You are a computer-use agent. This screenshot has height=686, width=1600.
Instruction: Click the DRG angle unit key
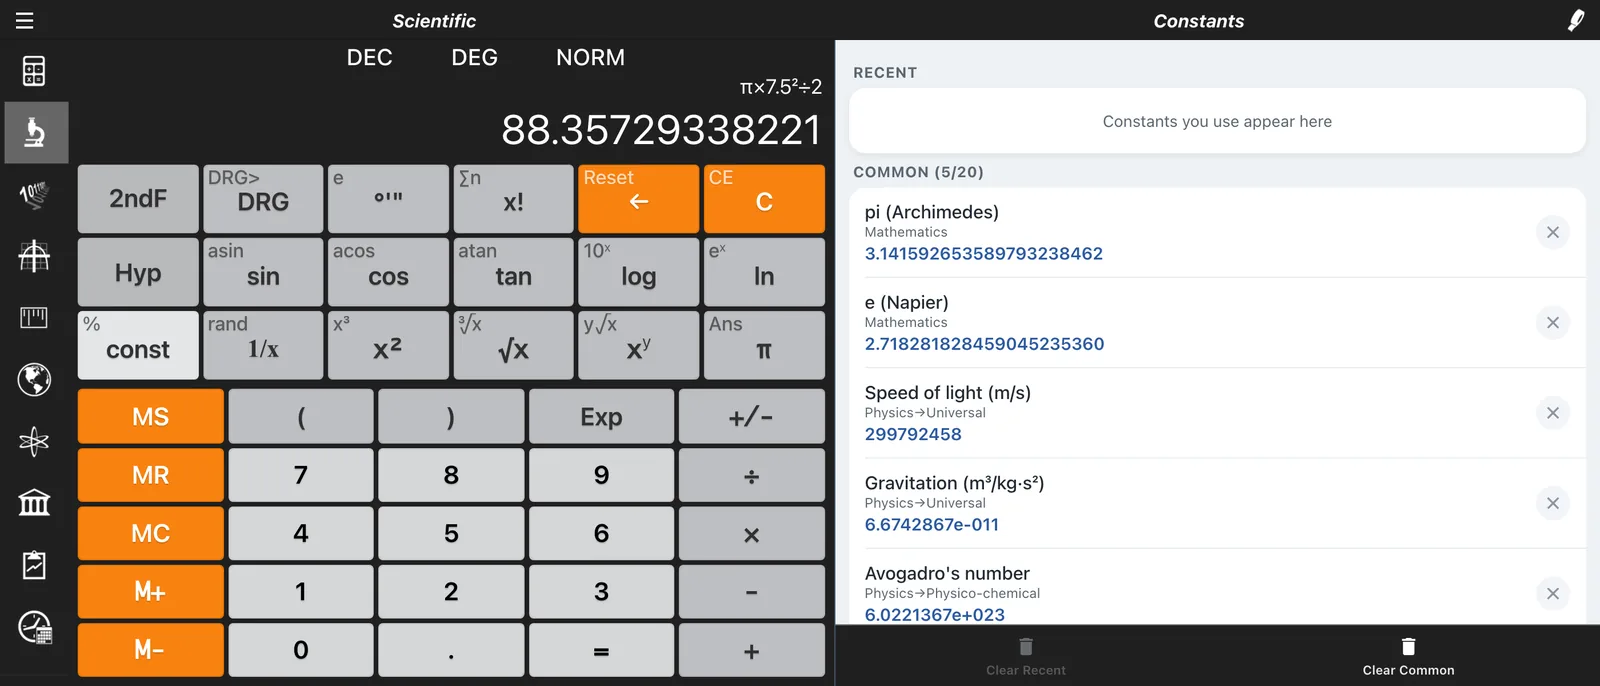pos(263,199)
